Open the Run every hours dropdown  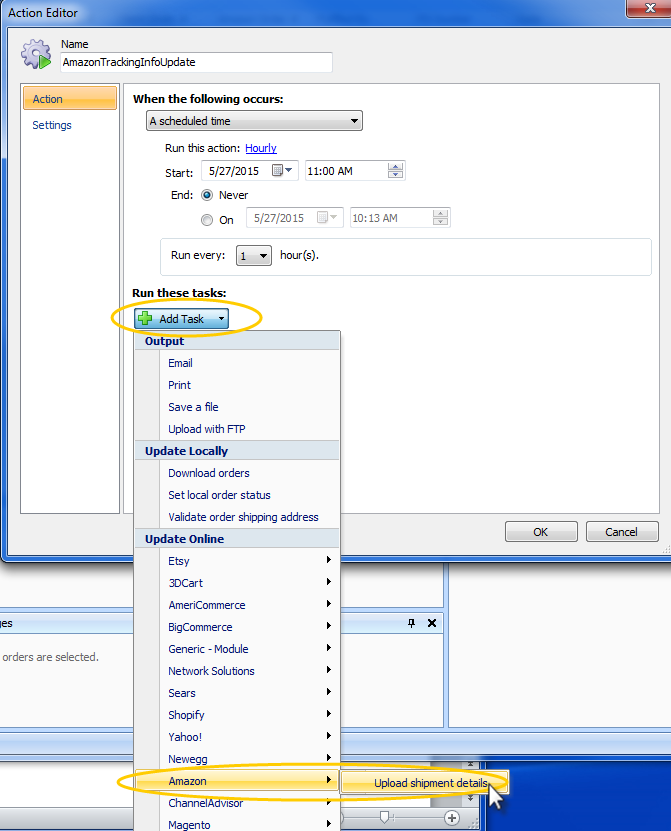click(x=254, y=255)
